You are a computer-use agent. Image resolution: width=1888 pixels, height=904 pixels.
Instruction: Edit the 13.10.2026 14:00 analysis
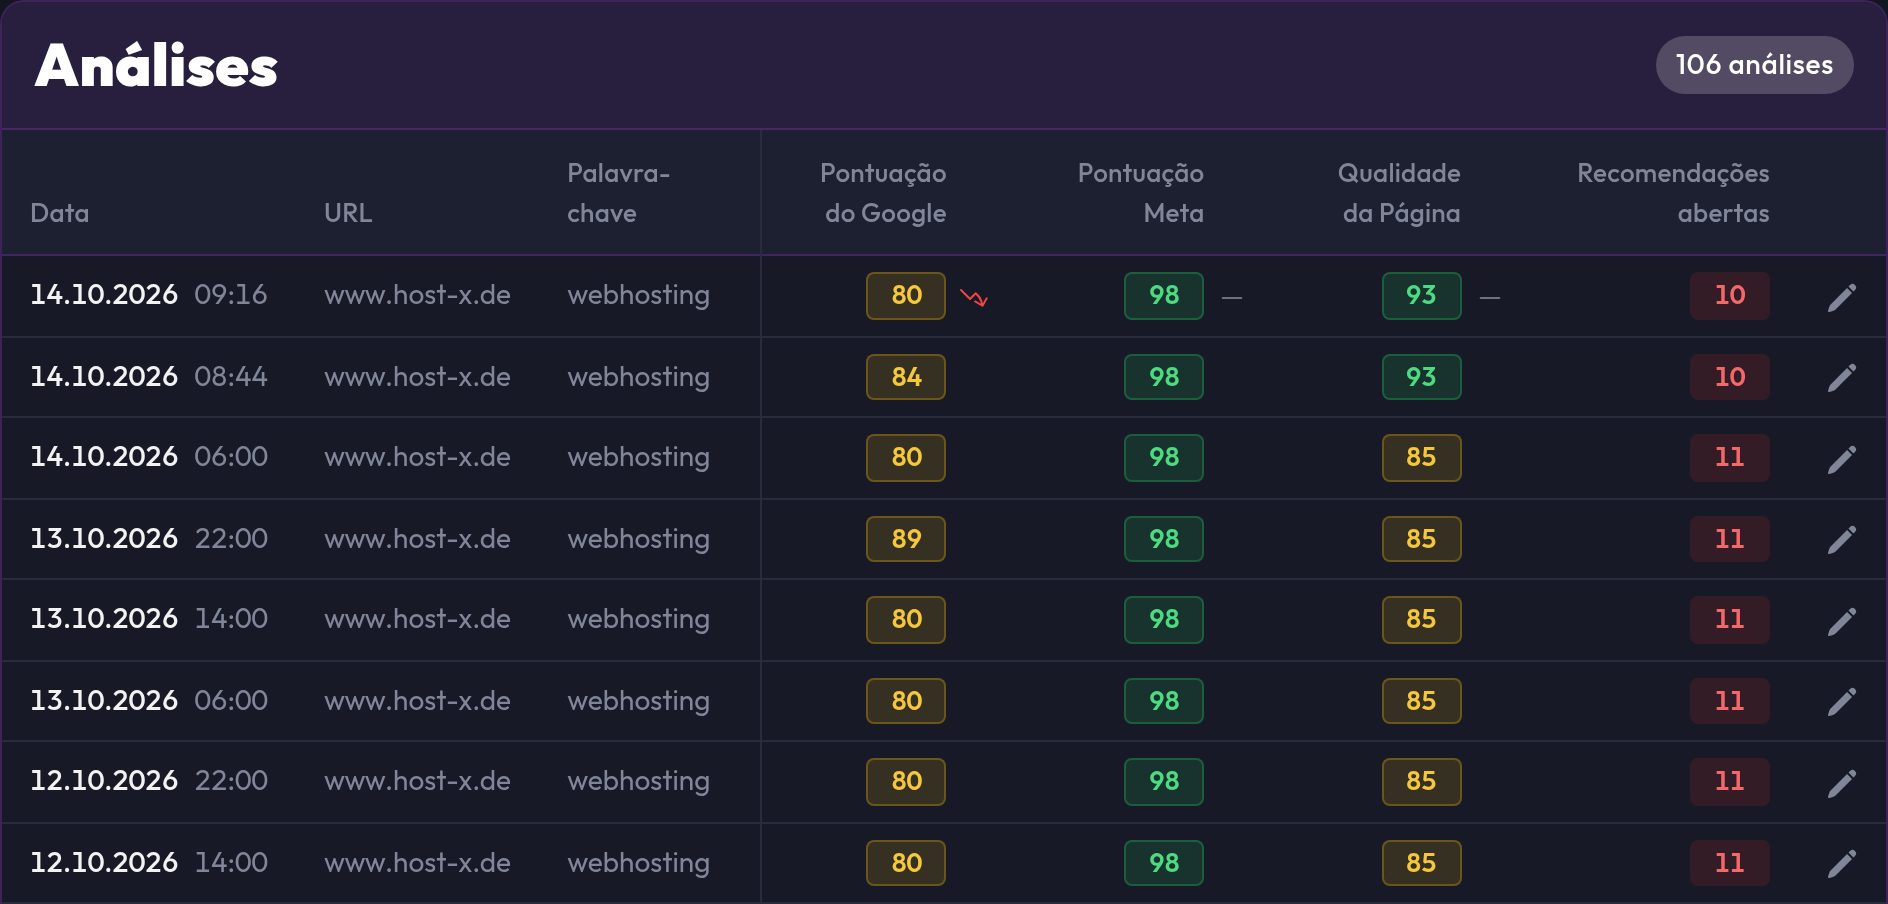pyautogui.click(x=1842, y=620)
